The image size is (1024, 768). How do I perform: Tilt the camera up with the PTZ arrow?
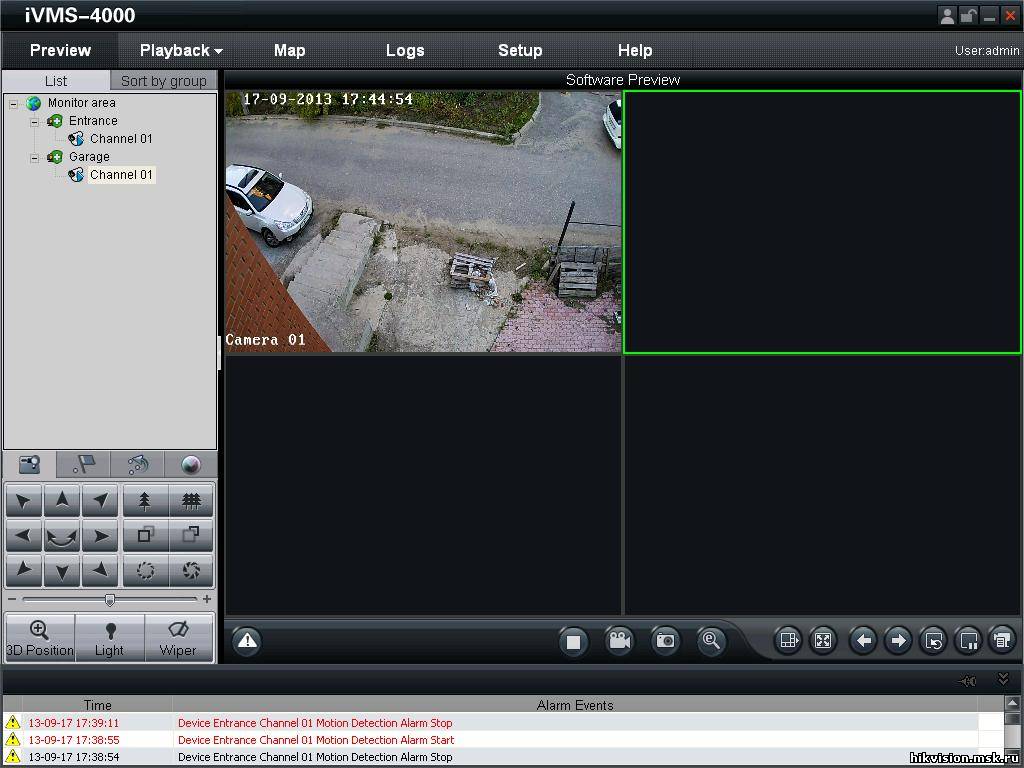[x=62, y=501]
